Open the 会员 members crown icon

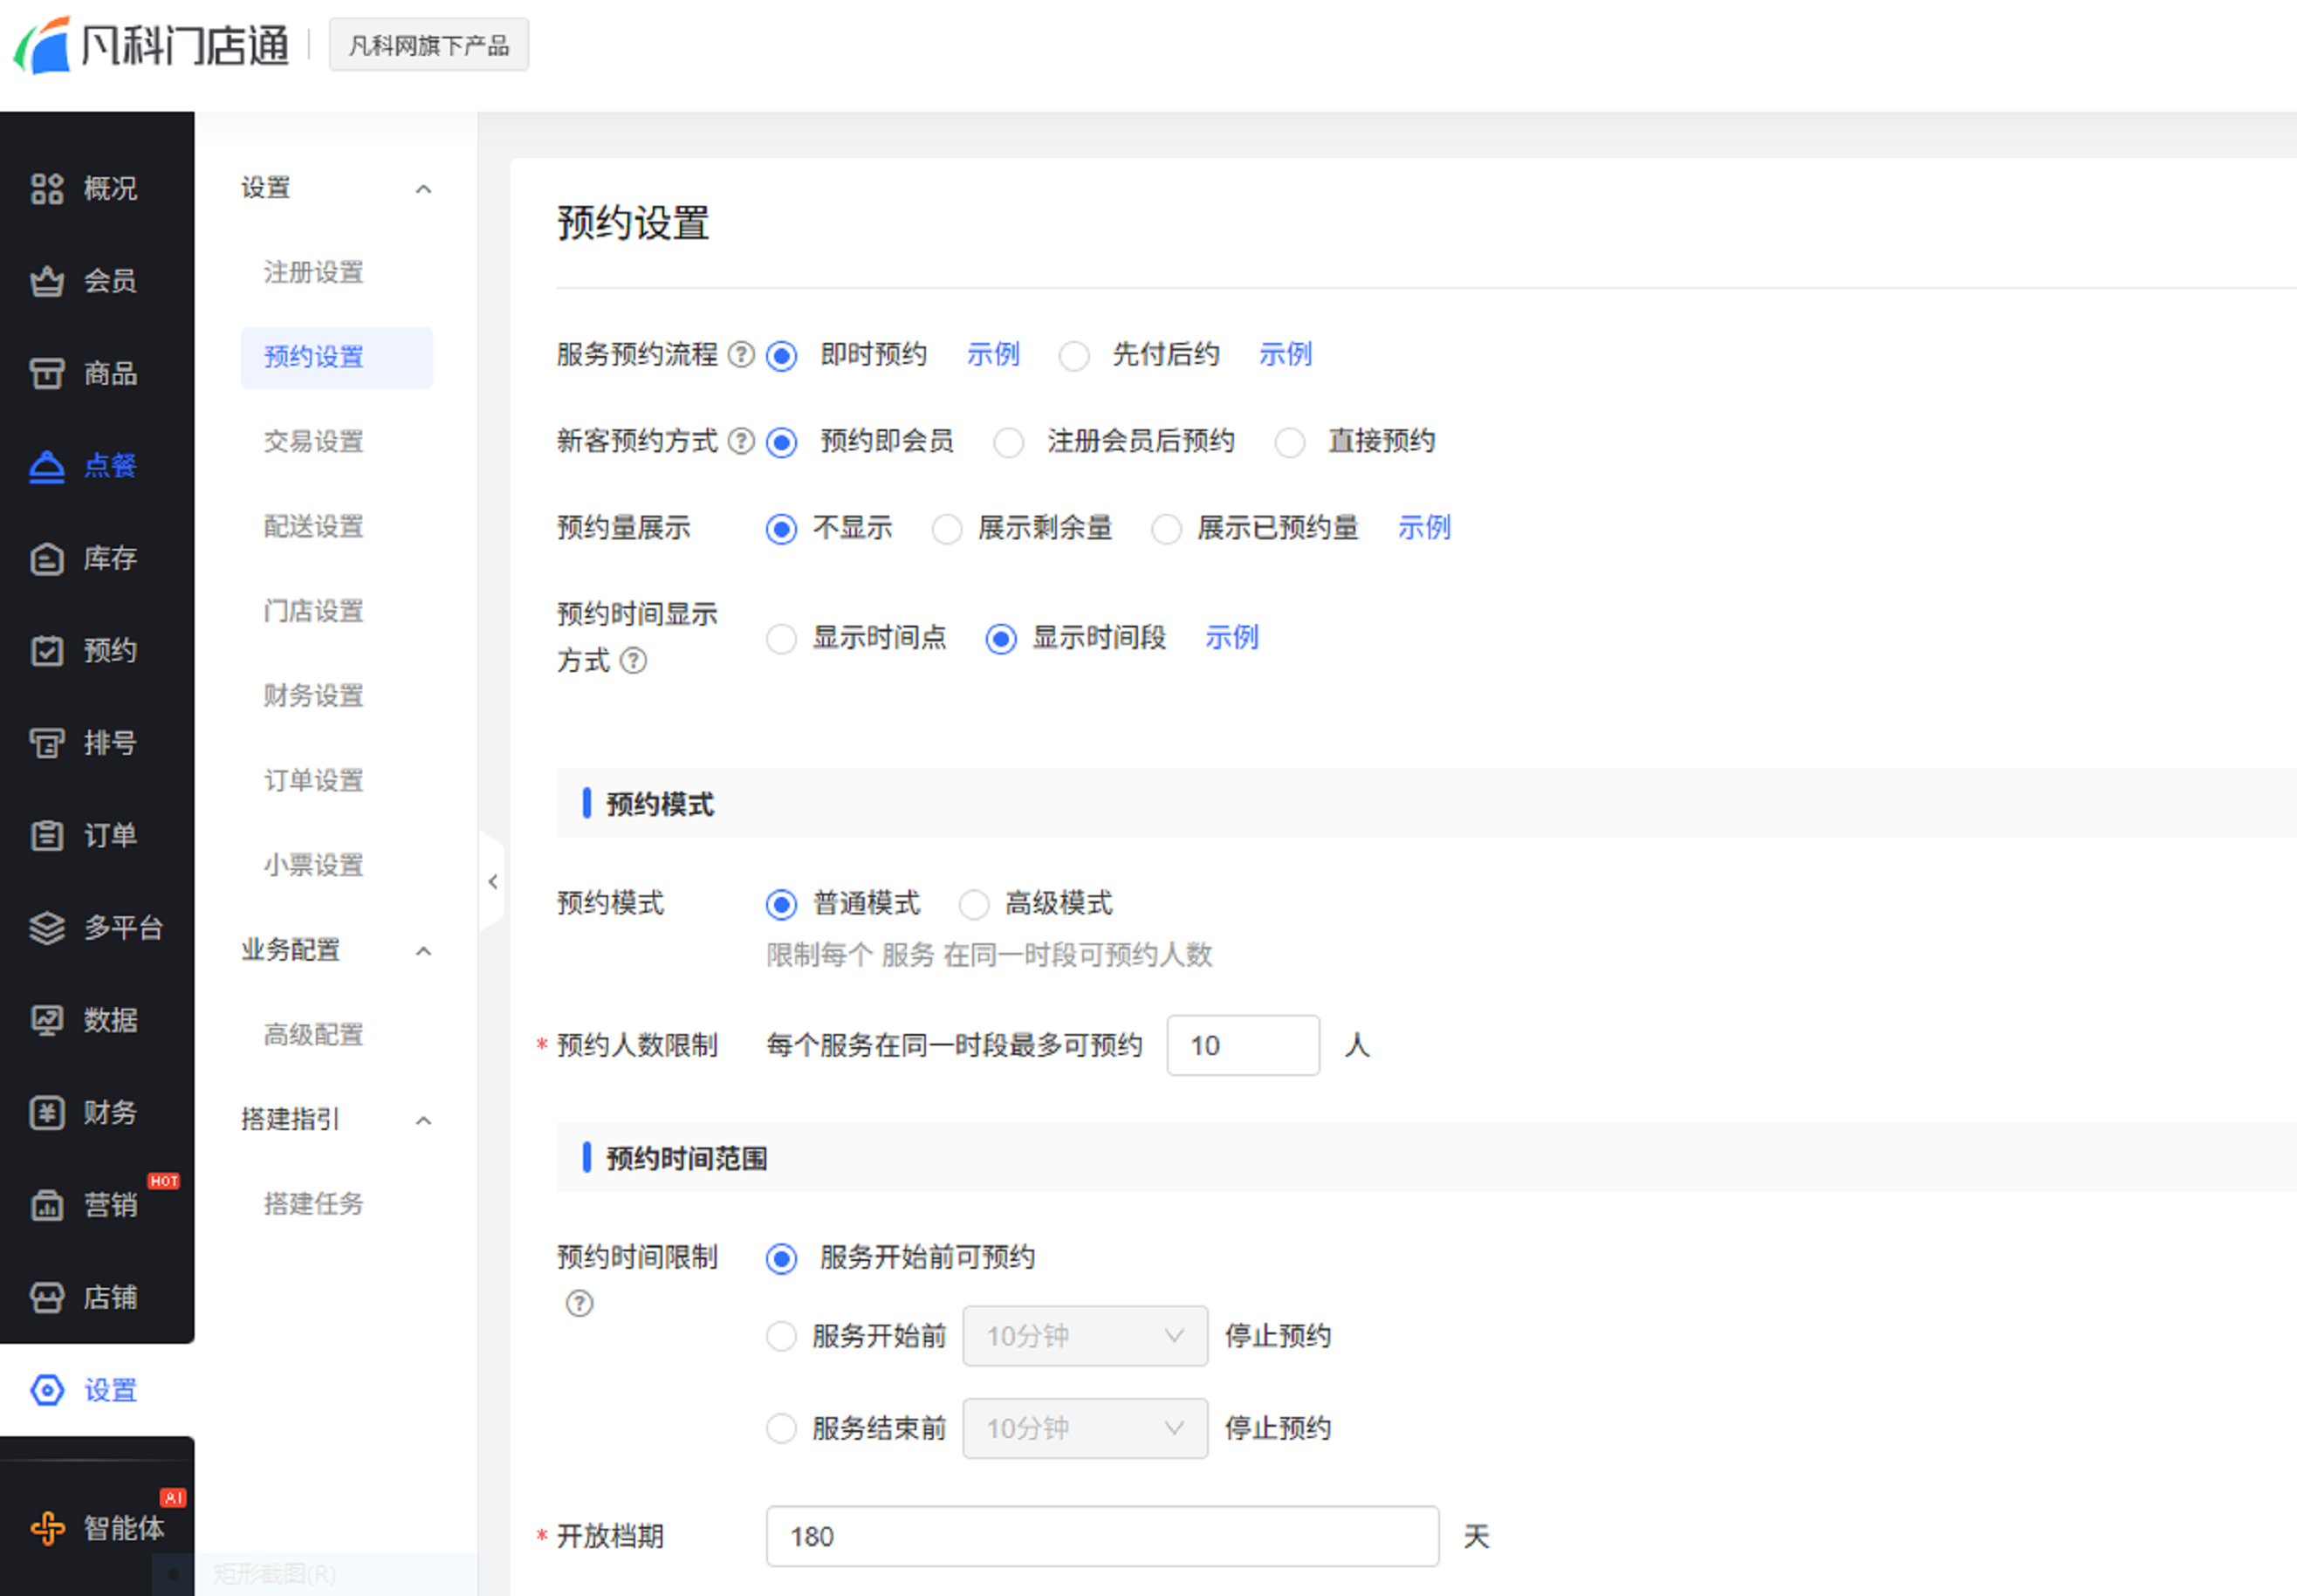click(47, 281)
